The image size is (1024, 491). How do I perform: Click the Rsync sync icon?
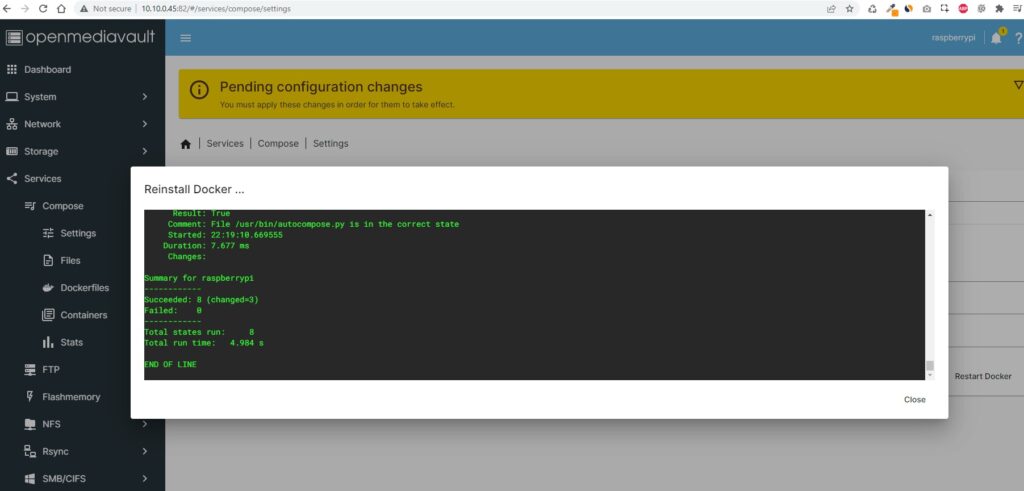click(30, 451)
